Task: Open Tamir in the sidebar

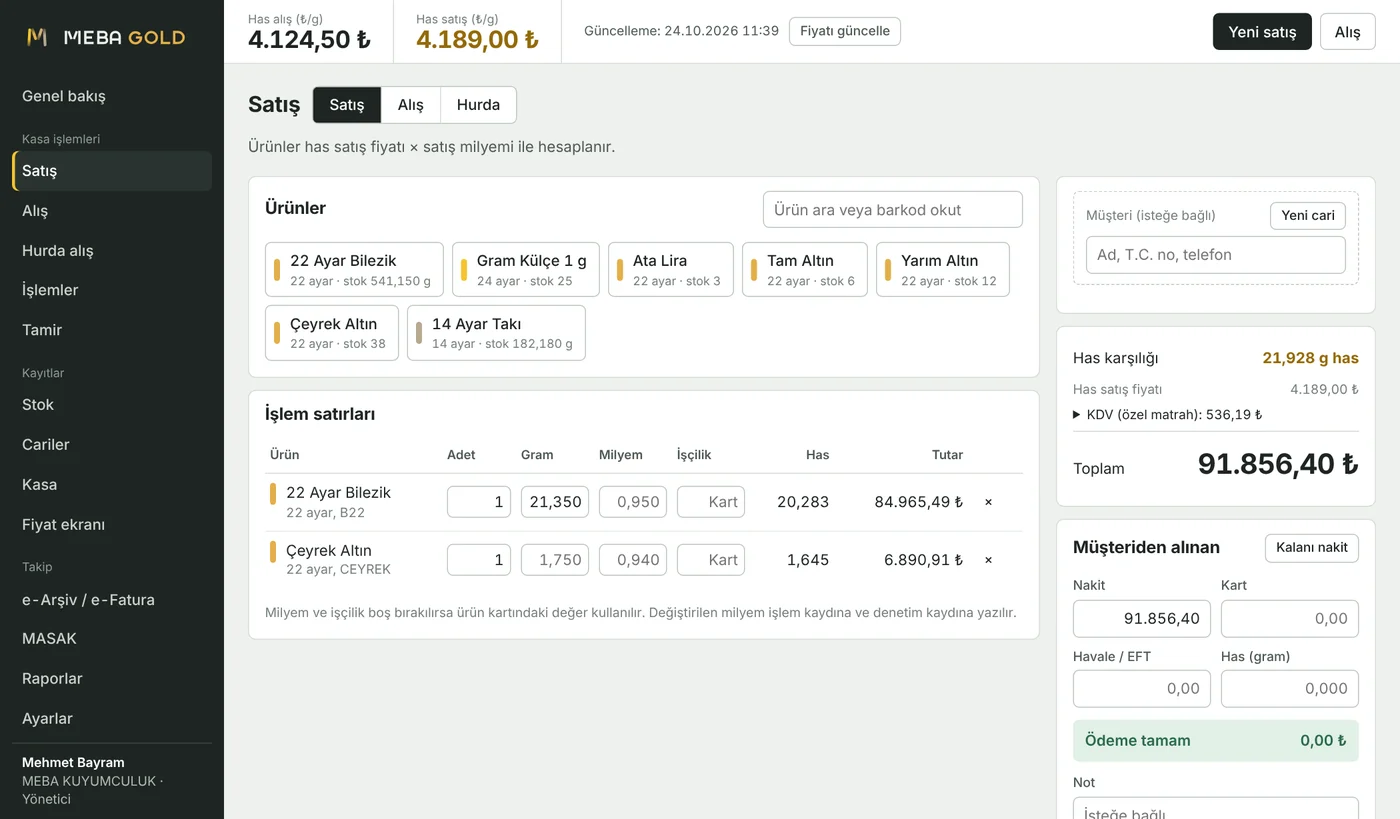Action: 112,330
